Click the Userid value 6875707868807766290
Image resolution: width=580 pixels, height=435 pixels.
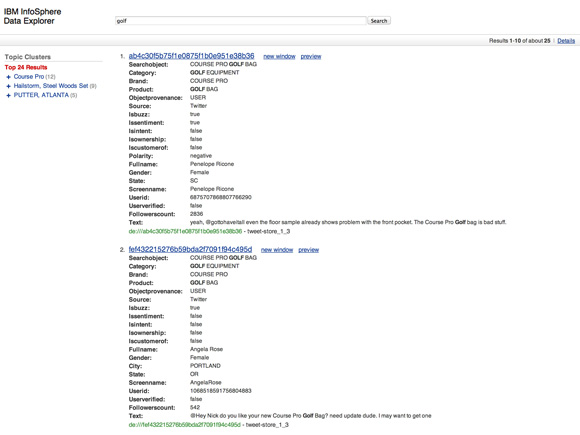[x=221, y=197]
